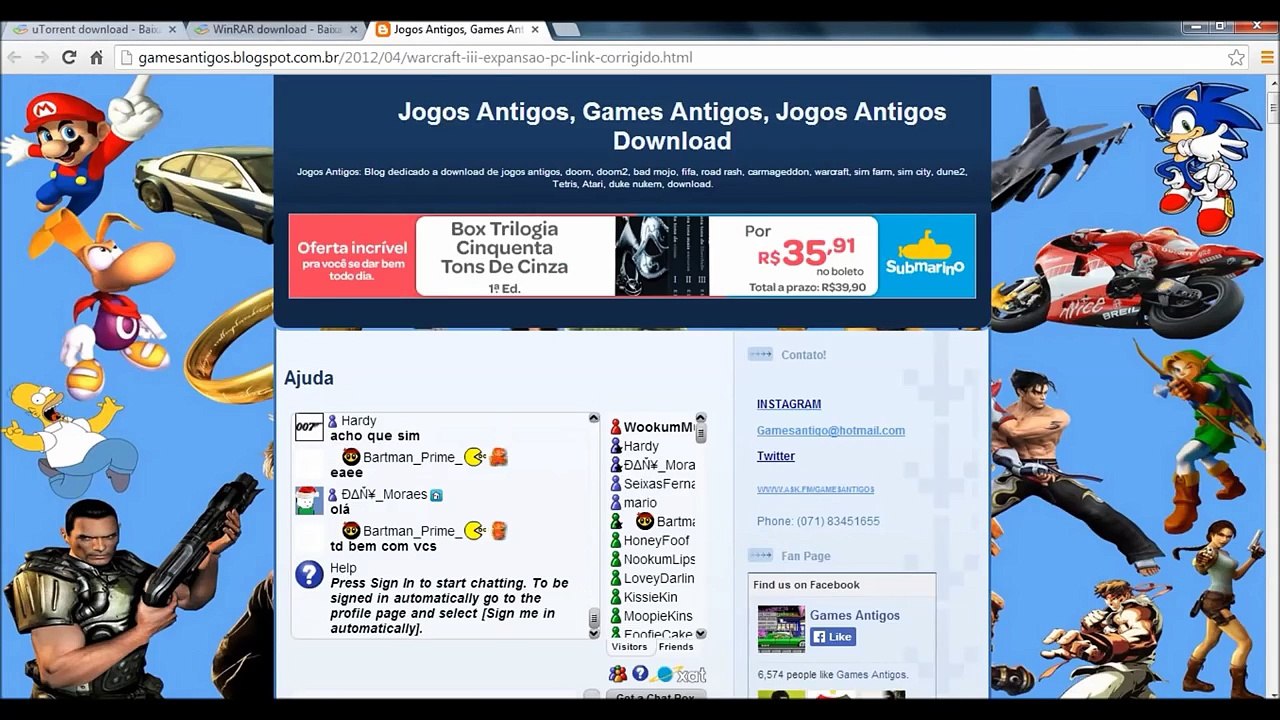Click the visitor list scroll up arrow
1280x720 pixels.
tap(700, 418)
